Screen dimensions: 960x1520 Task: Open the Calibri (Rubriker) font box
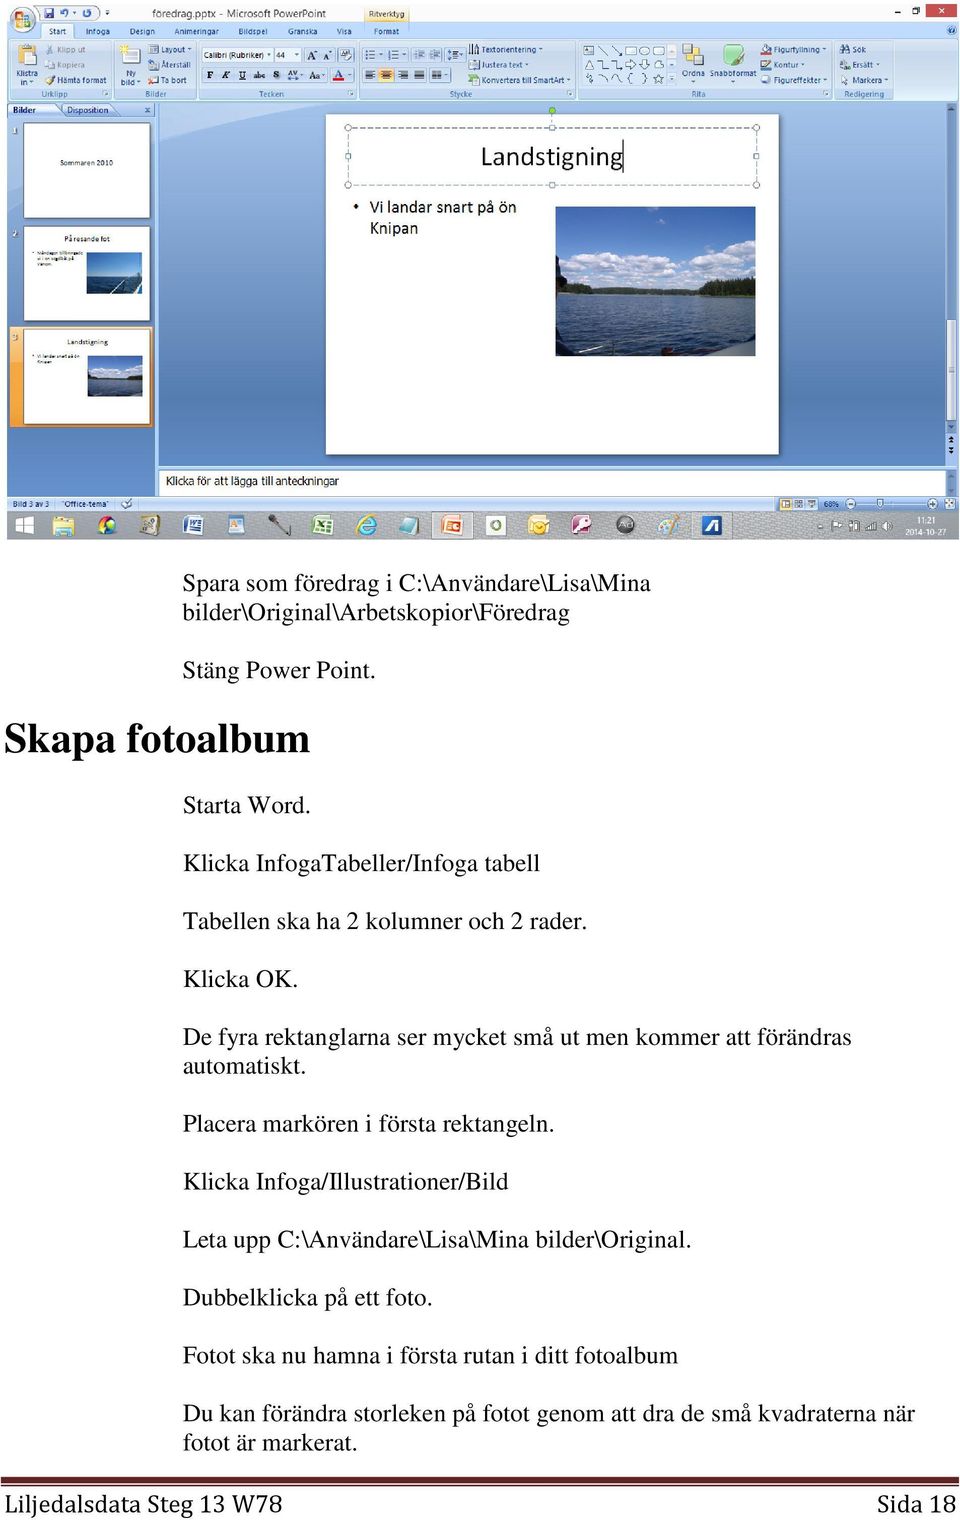[237, 55]
